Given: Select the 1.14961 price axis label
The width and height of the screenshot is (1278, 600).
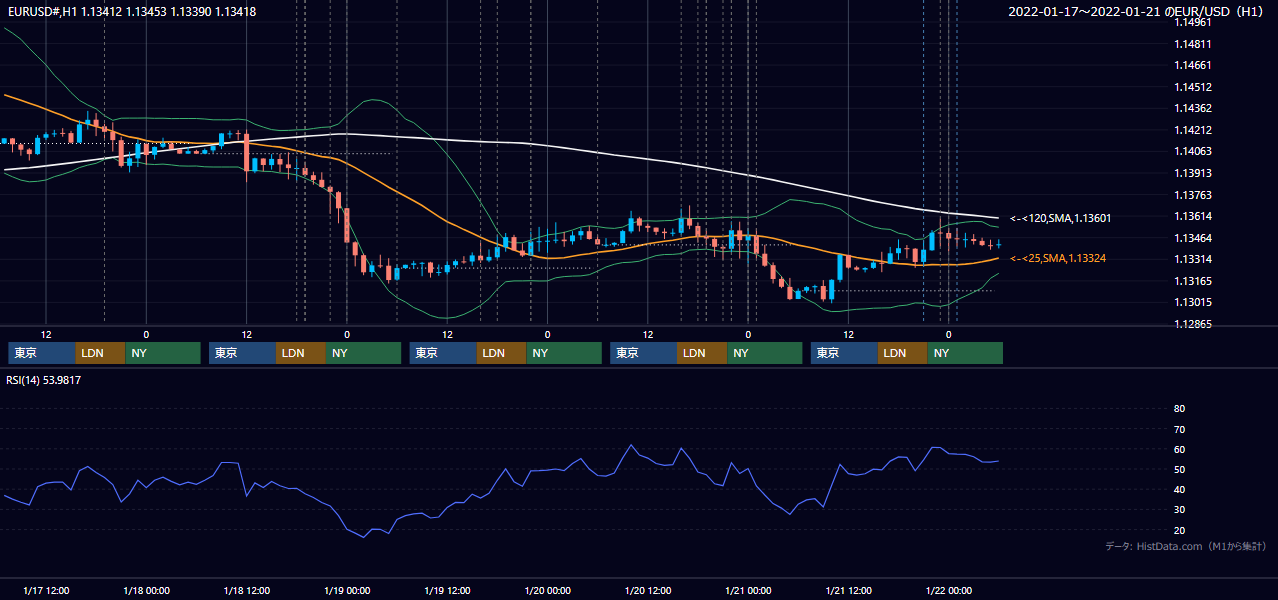Looking at the screenshot, I should (1193, 22).
